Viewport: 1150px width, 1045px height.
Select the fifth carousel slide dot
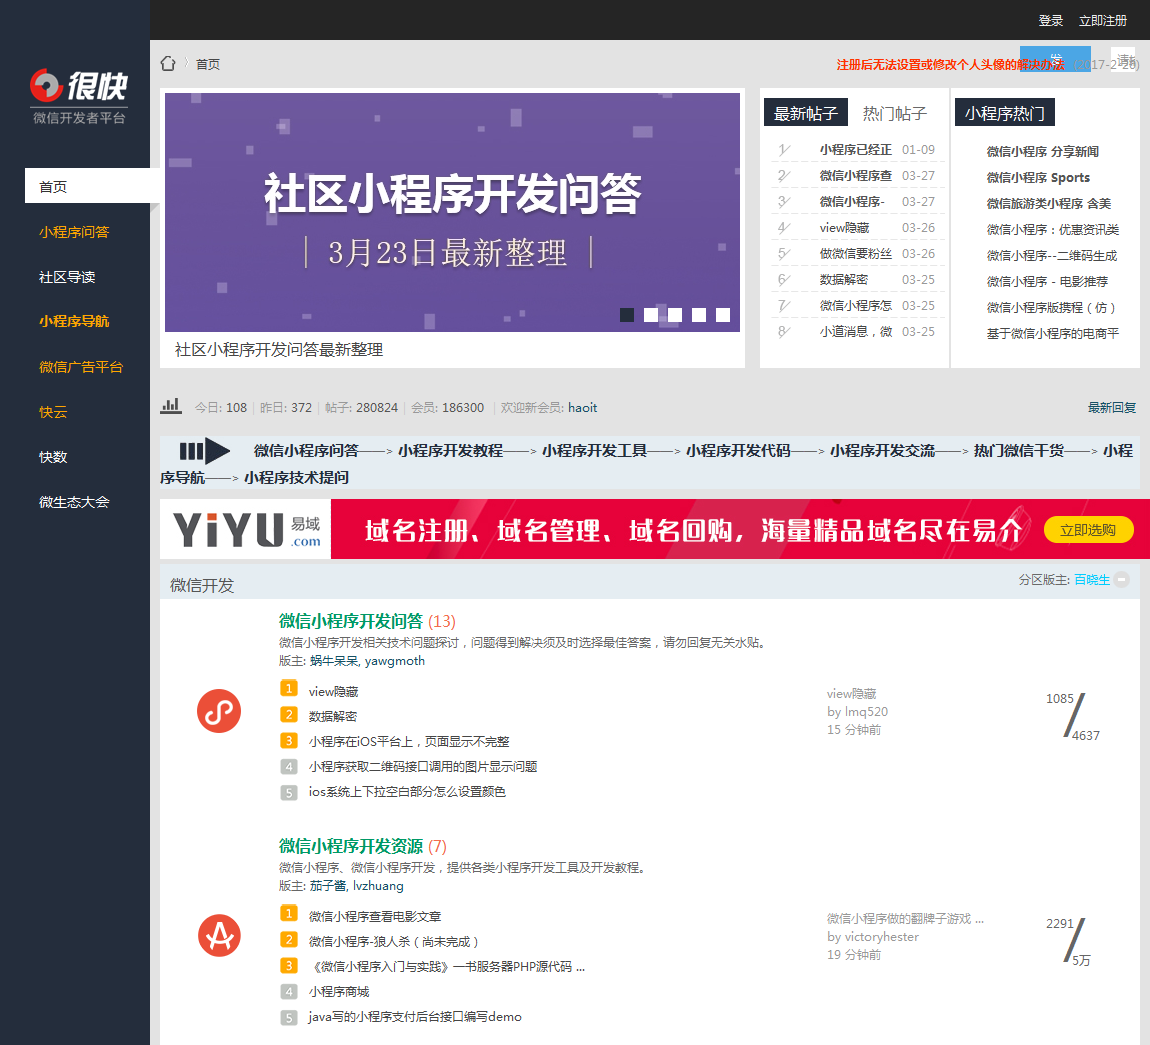coord(723,315)
